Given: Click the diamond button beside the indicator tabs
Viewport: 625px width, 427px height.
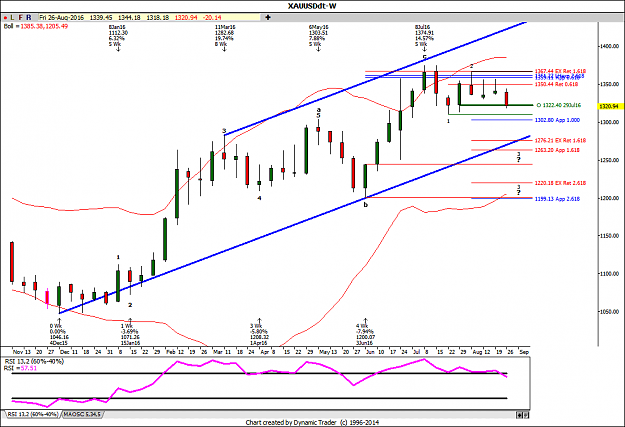Looking at the screenshot, I should 520,415.
